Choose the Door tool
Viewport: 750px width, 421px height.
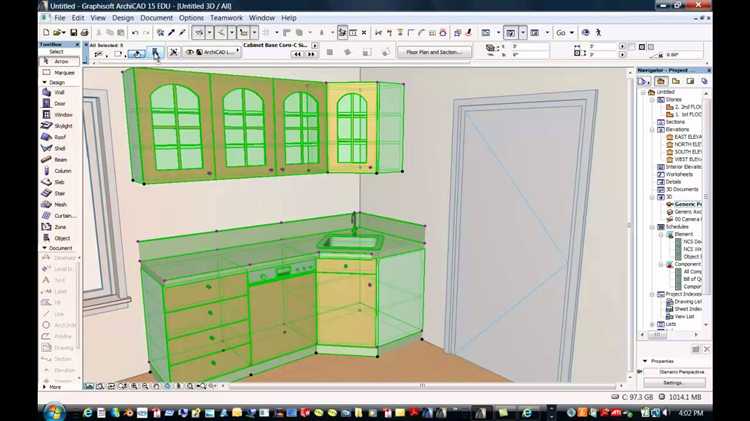pos(58,103)
